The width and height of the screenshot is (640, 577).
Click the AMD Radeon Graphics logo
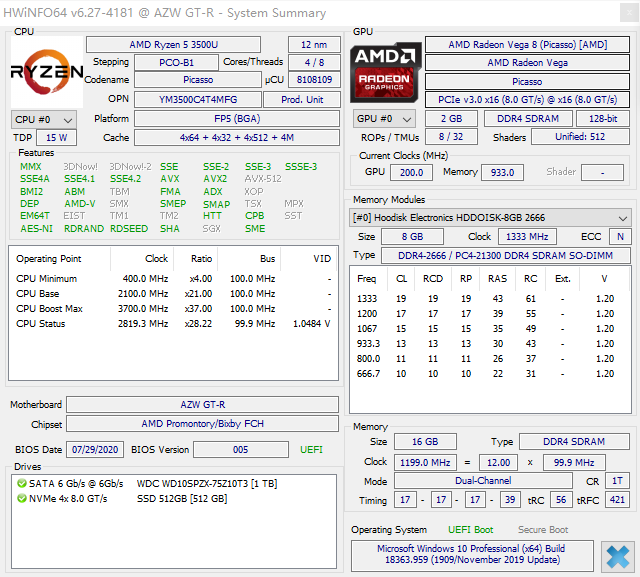click(385, 72)
